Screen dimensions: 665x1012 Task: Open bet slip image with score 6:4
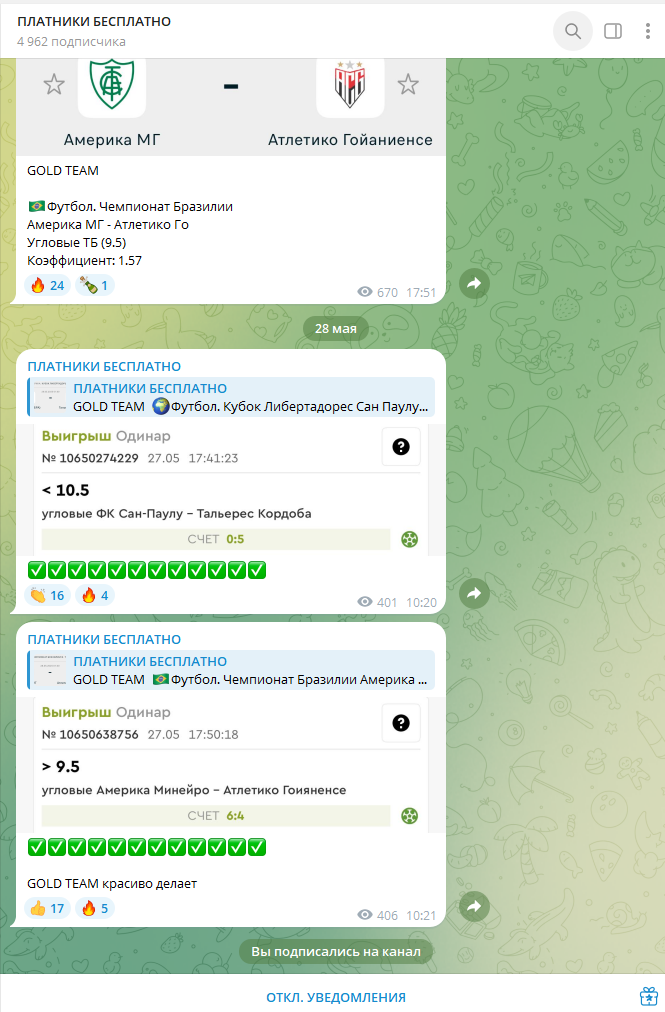tap(231, 765)
